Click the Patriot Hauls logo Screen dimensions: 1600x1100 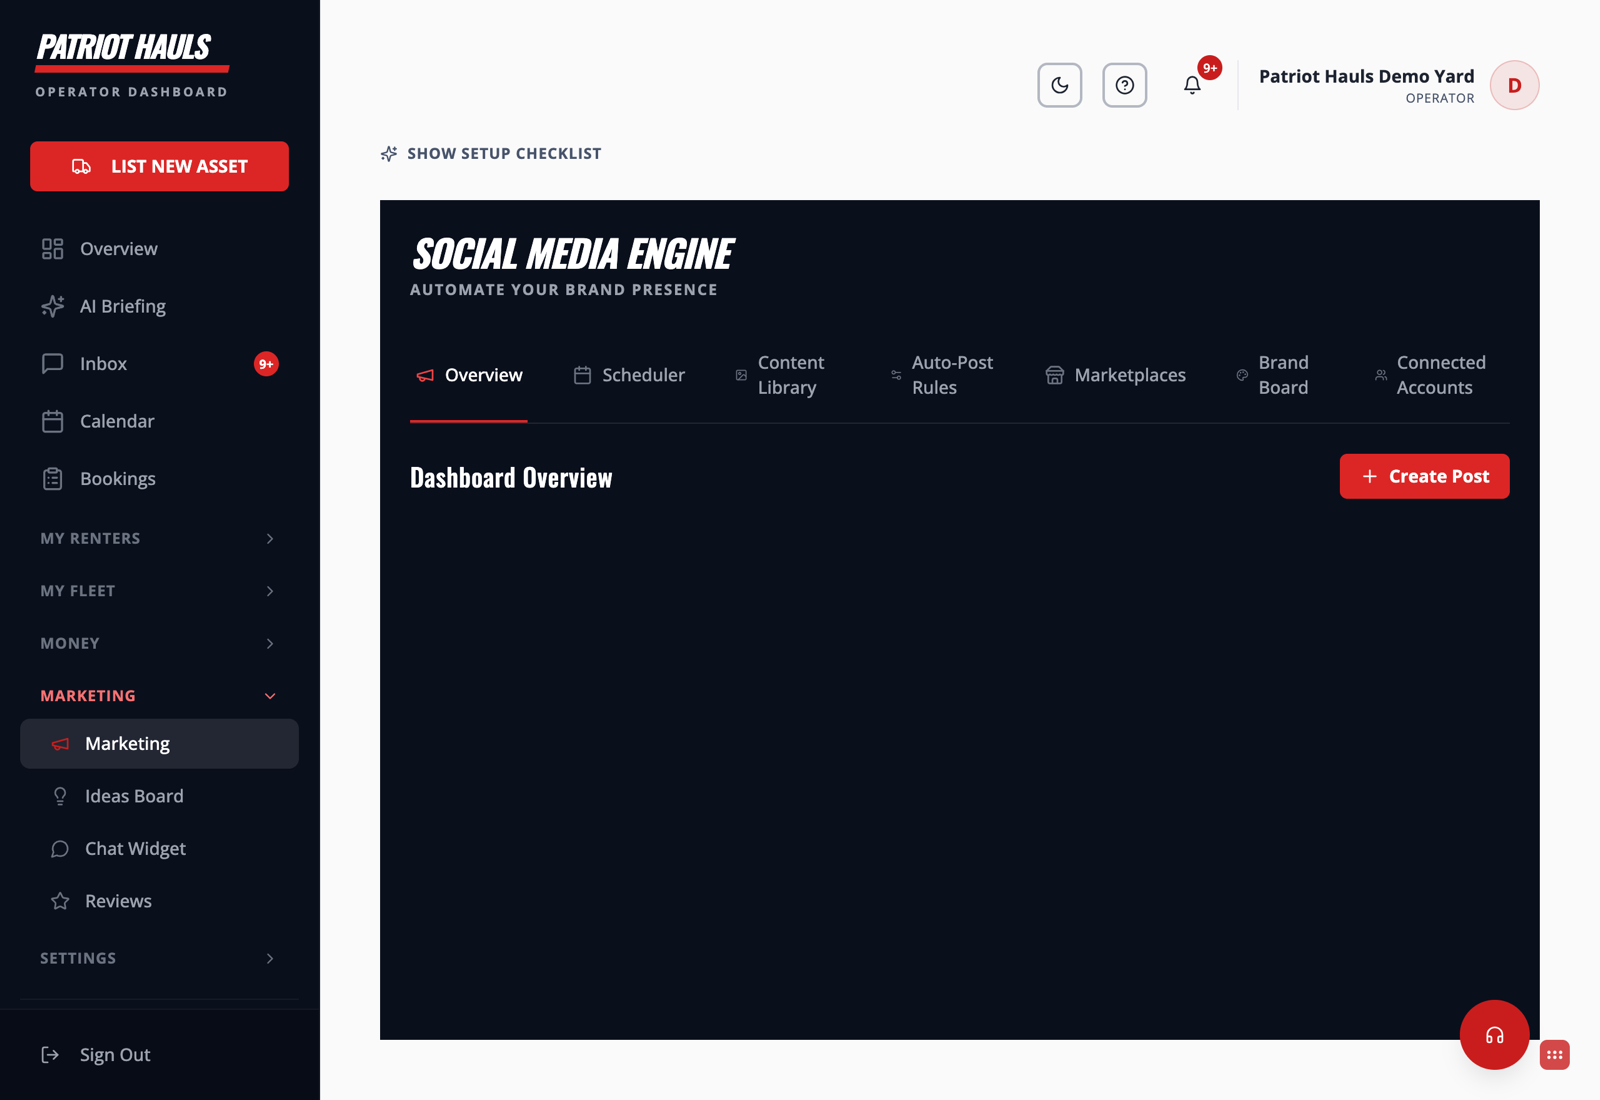click(x=132, y=52)
